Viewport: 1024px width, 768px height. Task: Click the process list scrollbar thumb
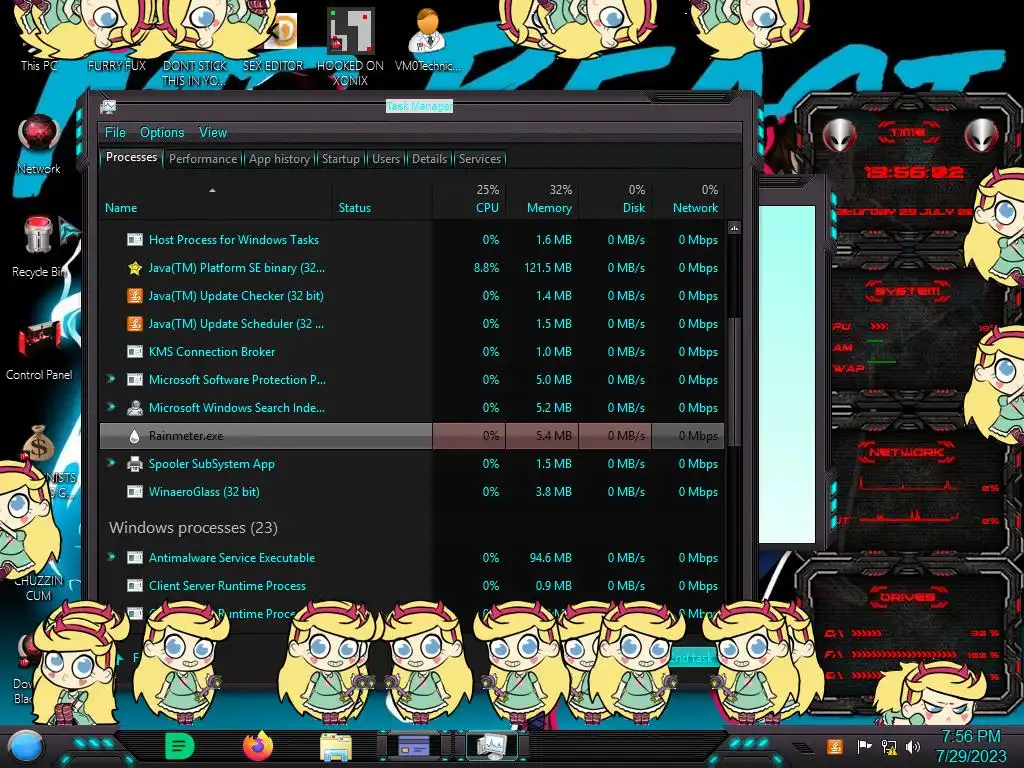tap(734, 381)
